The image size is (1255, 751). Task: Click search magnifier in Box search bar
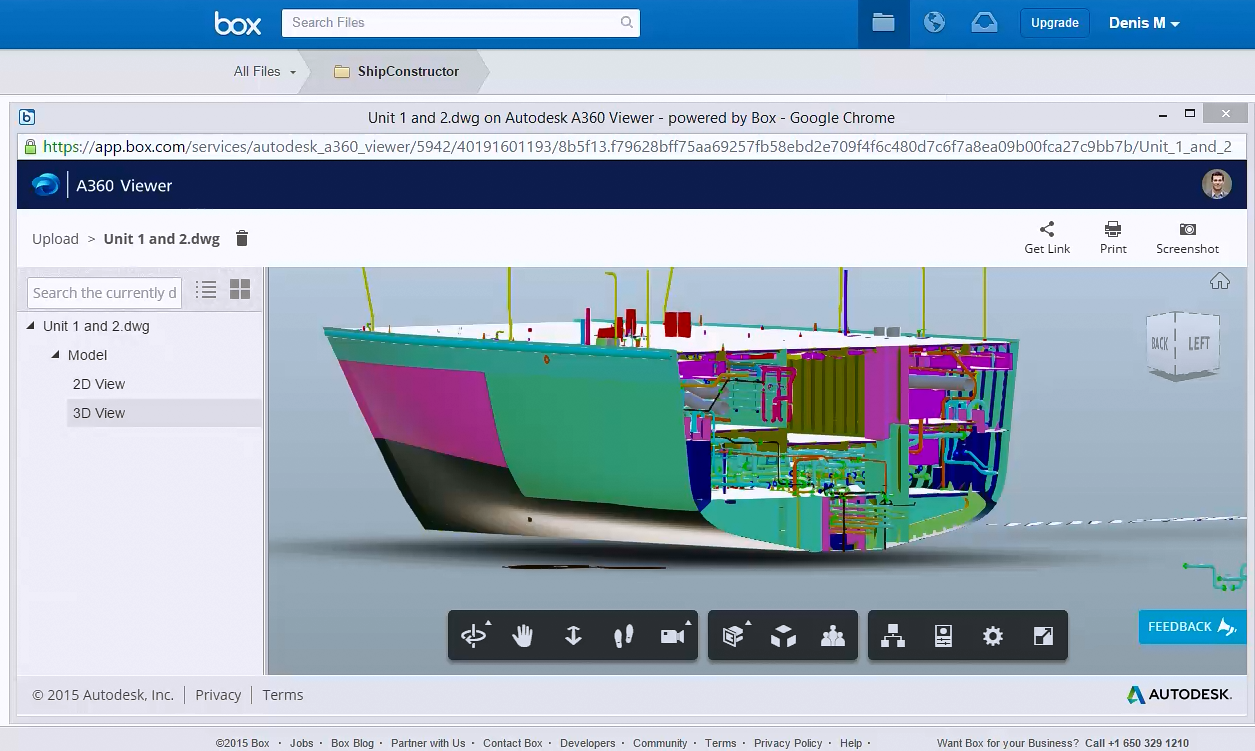coord(627,22)
